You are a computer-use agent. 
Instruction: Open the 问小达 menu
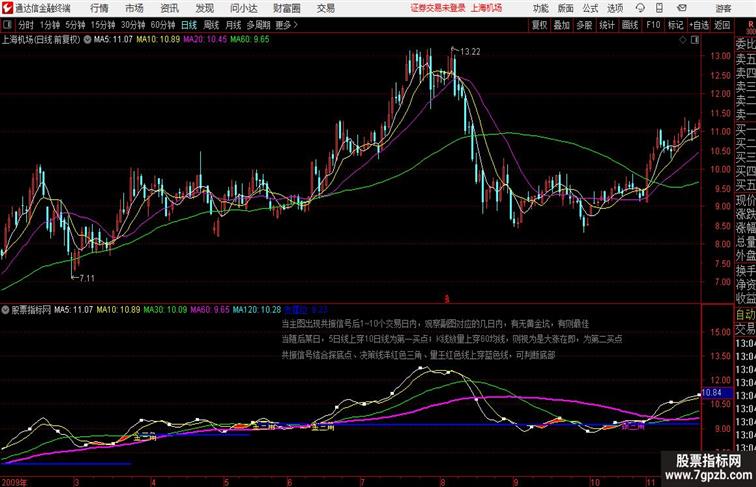pyautogui.click(x=244, y=8)
